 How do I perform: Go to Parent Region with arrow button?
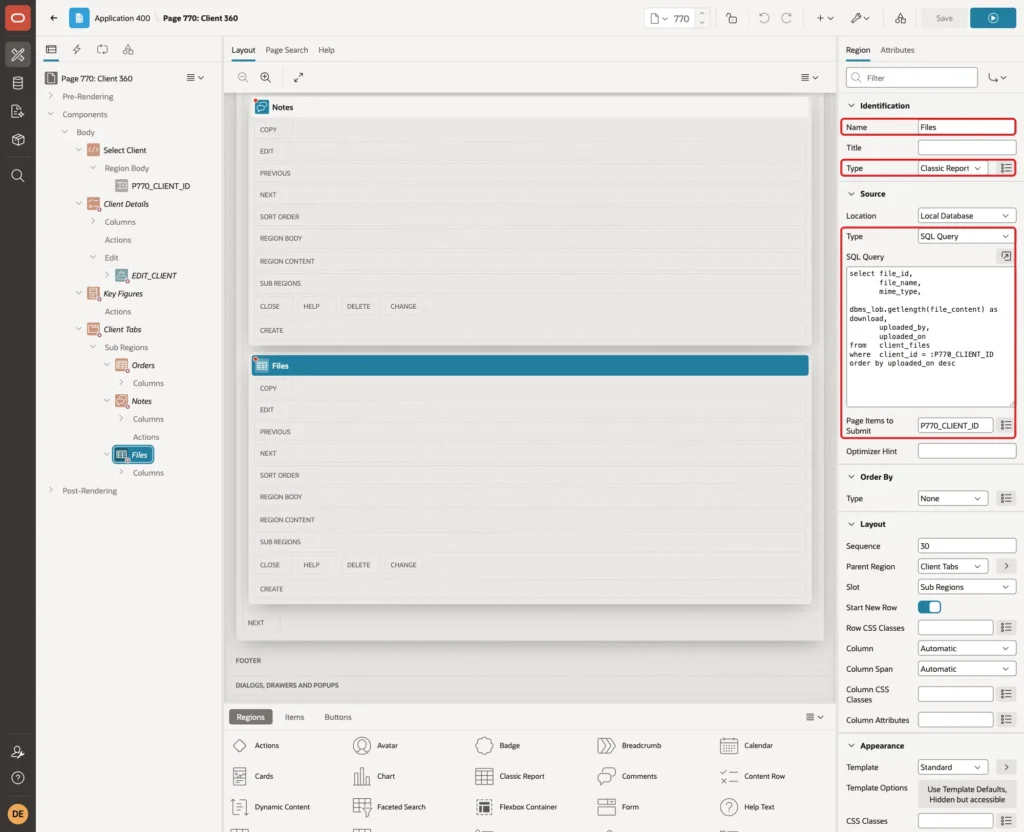pyautogui.click(x=1006, y=566)
